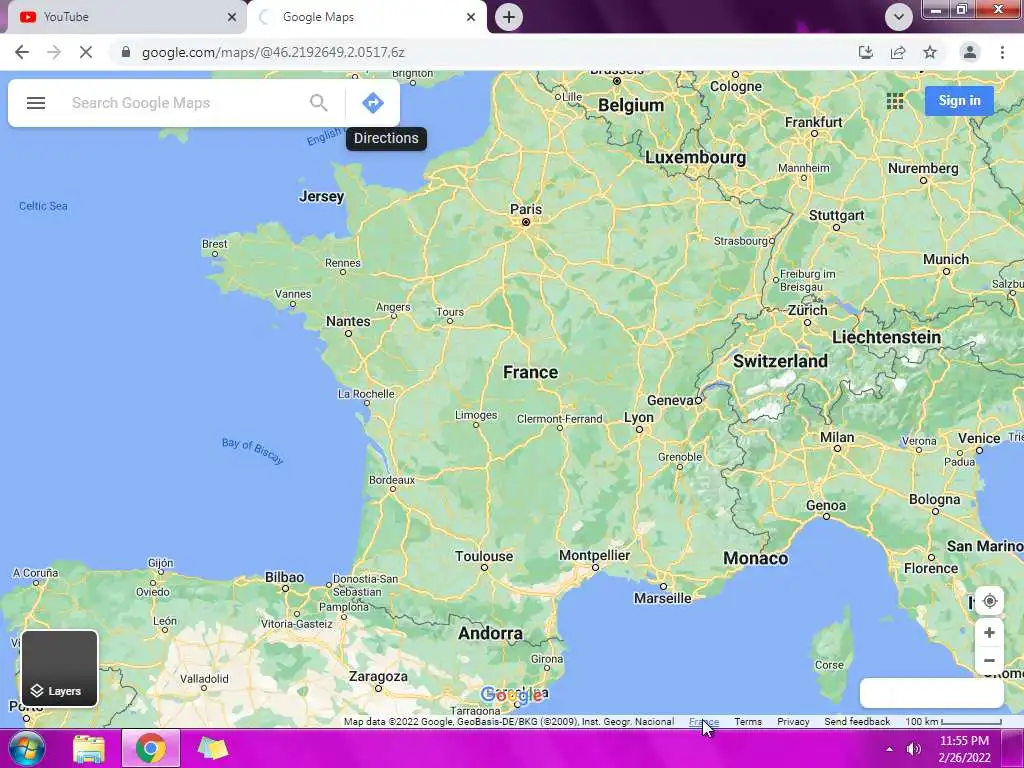1024x768 pixels.
Task: Click the search magnifier icon
Action: (319, 103)
